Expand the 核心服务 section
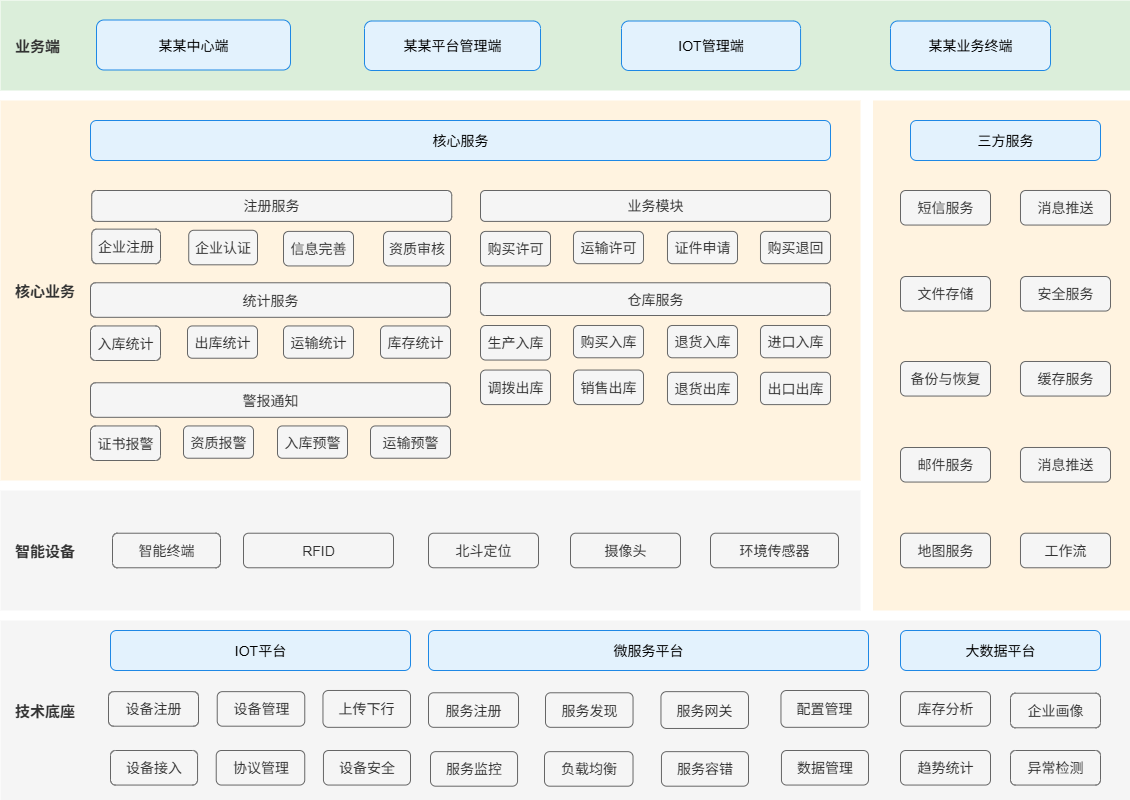1130x800 pixels. point(460,140)
